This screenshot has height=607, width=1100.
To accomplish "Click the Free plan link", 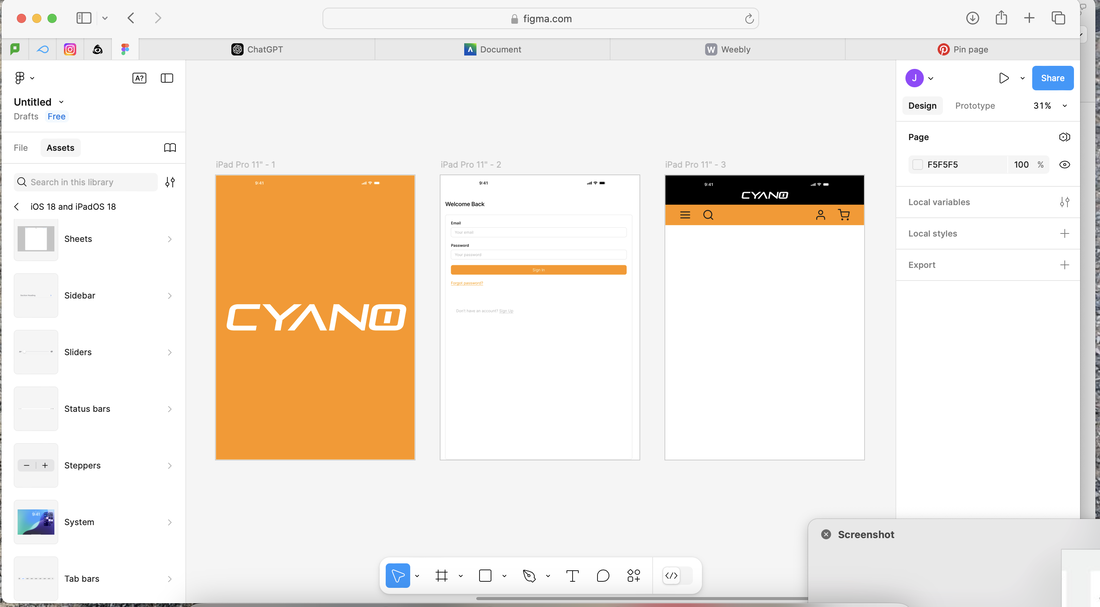I will [57, 116].
